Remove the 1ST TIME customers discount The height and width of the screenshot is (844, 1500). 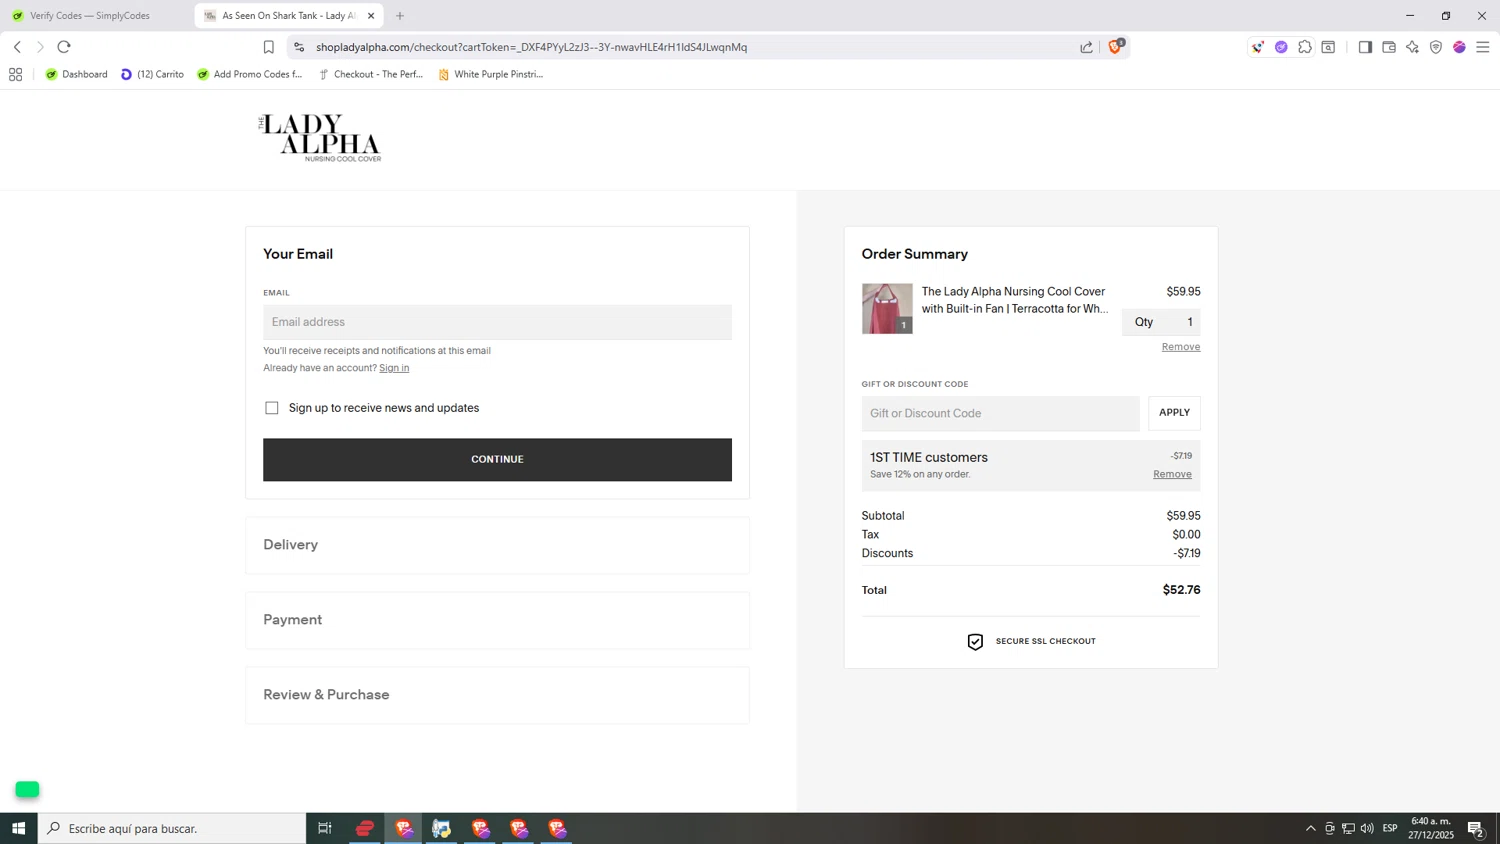[x=1172, y=474]
